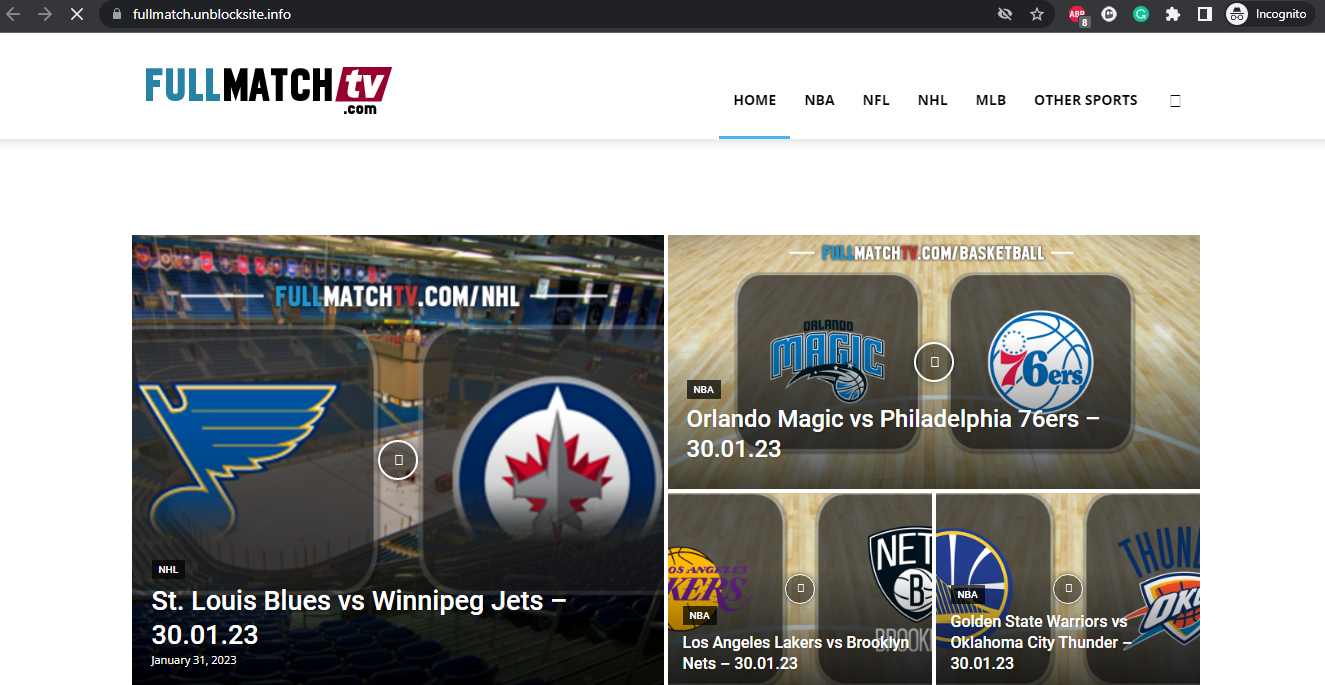1325x685 pixels.
Task: Play the Orlando Magic vs 76ers match
Action: point(933,362)
